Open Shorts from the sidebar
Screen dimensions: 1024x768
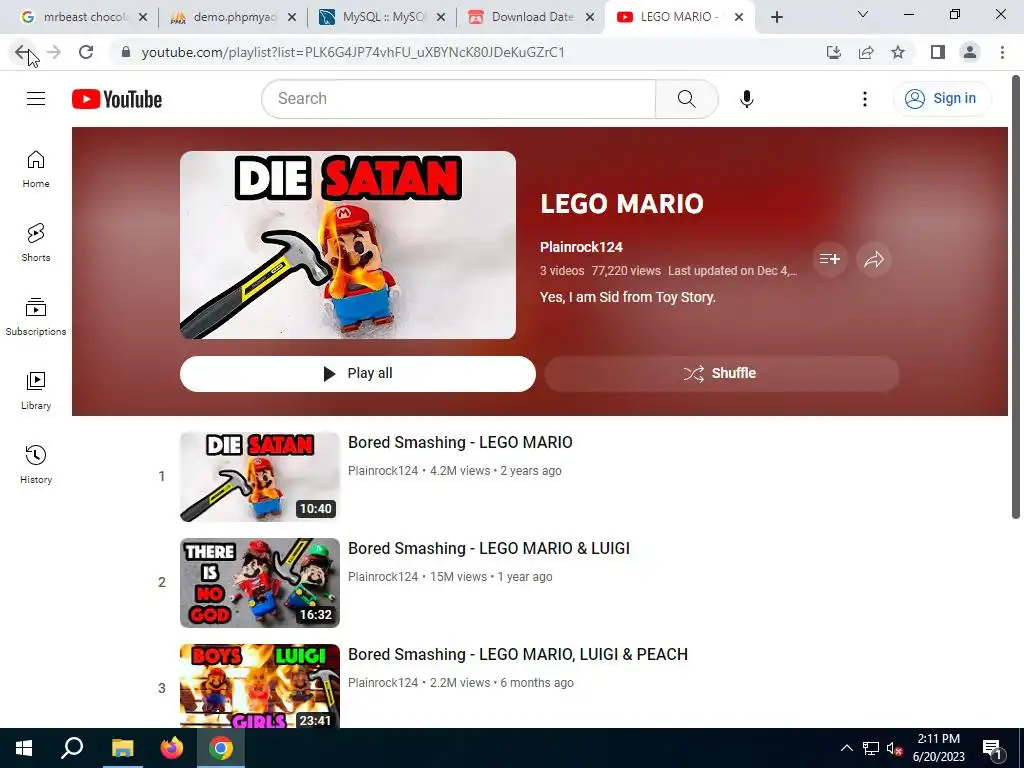(x=36, y=243)
